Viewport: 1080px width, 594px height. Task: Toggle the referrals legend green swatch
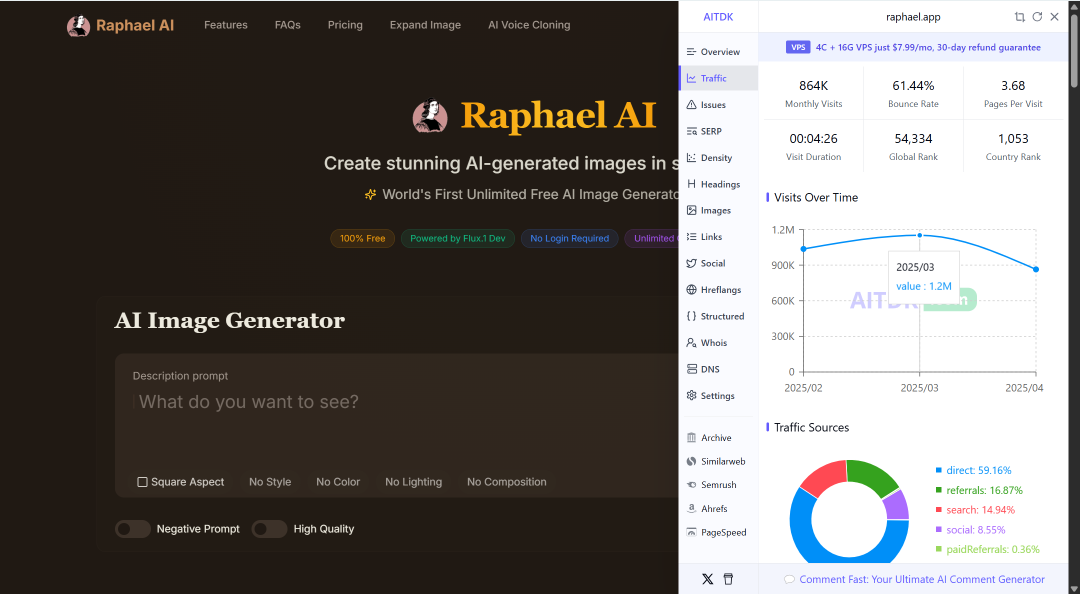[x=939, y=490]
